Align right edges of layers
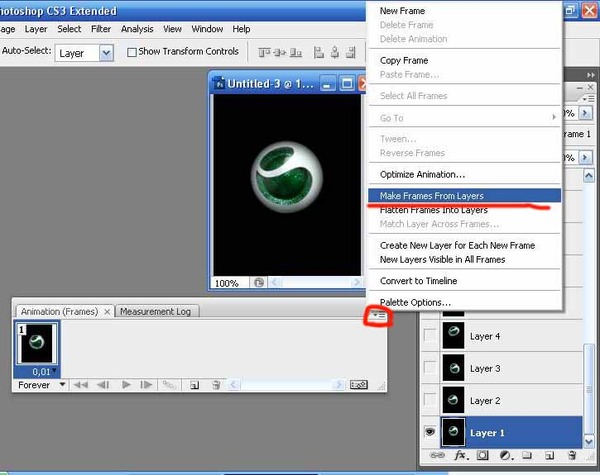This screenshot has width=600, height=475. pos(351,52)
